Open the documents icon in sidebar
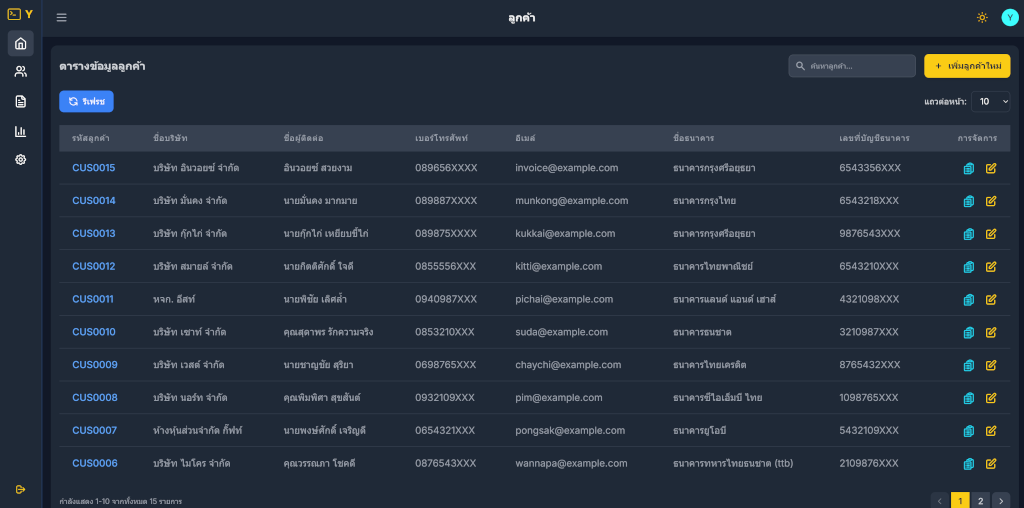 (x=20, y=101)
